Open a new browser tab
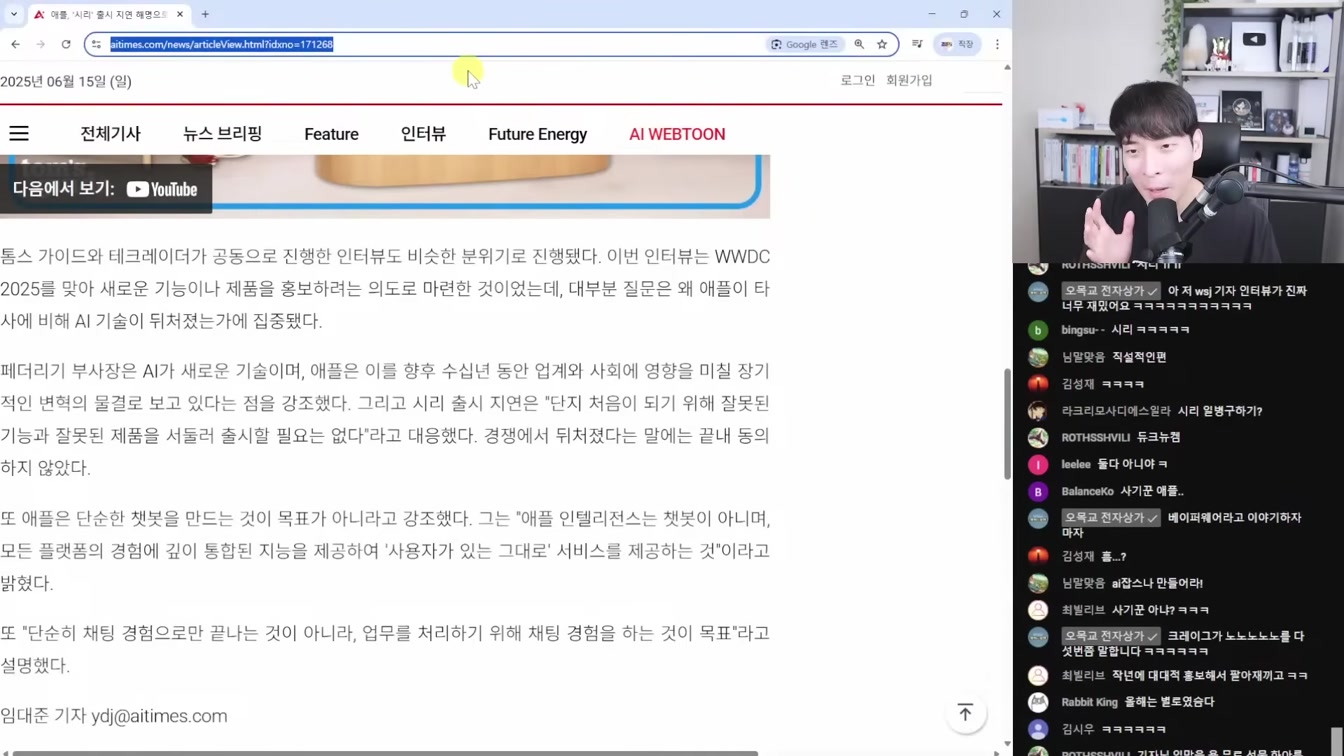This screenshot has width=1344, height=756. click(205, 14)
